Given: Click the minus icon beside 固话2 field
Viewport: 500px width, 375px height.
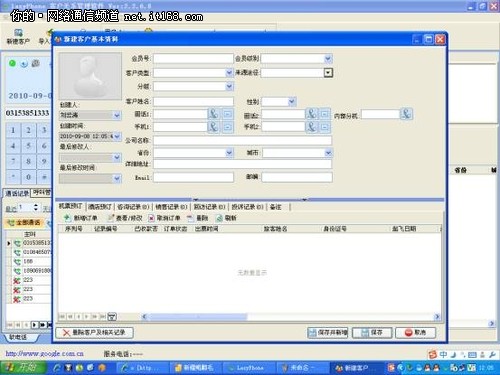Looking at the screenshot, I should tap(325, 114).
